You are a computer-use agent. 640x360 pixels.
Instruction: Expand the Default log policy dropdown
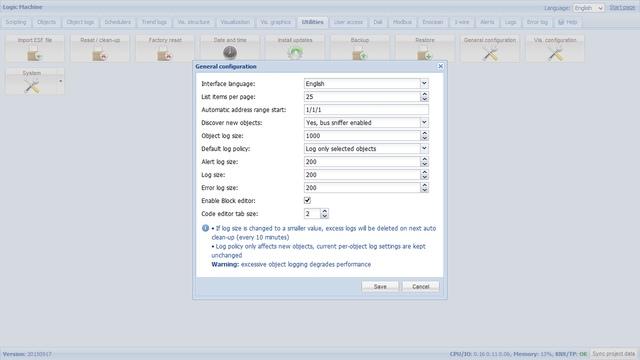point(424,149)
